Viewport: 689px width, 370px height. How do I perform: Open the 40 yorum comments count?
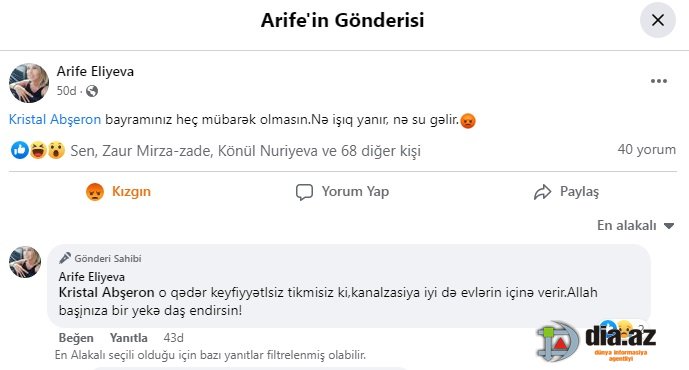(646, 149)
